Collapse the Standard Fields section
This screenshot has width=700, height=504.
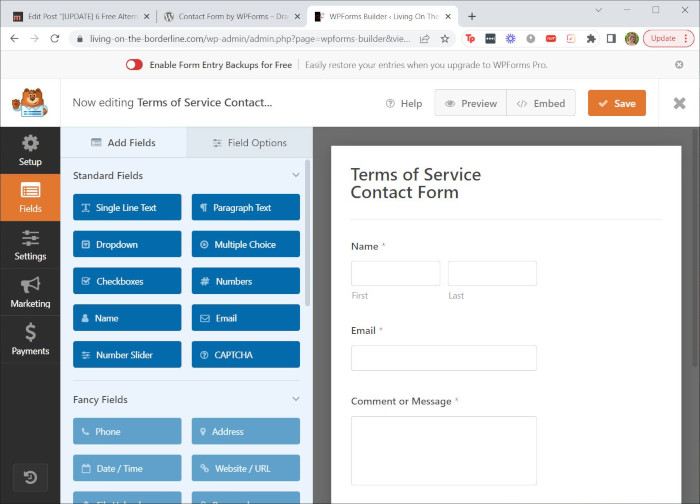click(296, 175)
